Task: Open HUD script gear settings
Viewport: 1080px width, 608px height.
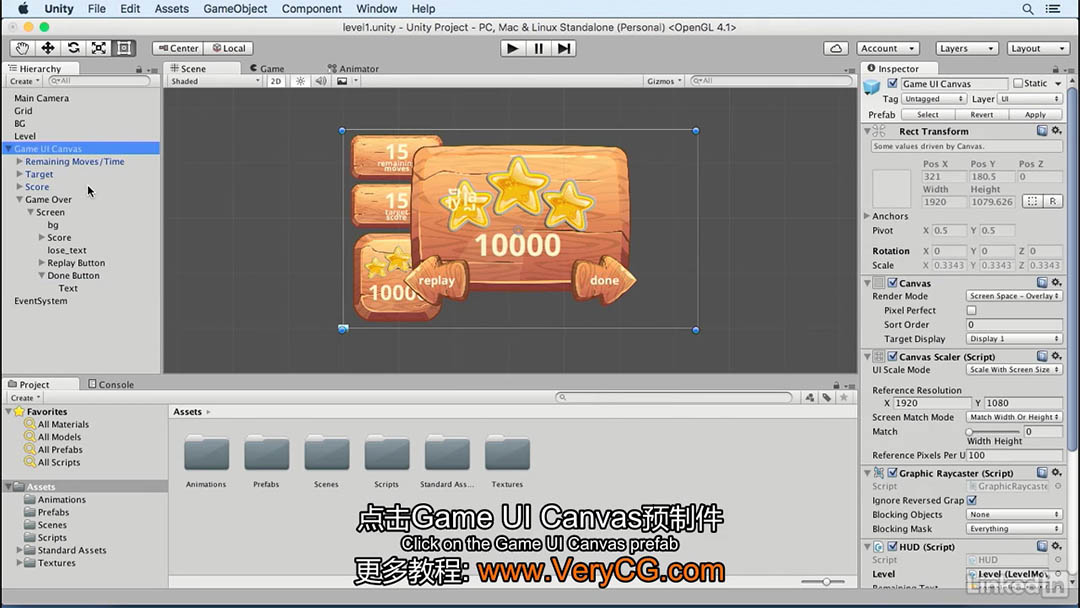Action: 1057,546
